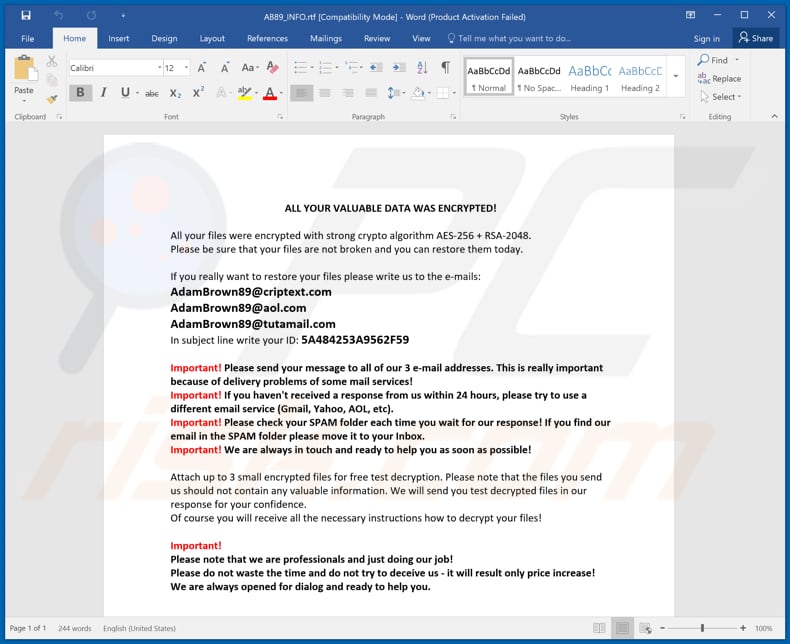Click the Subscript X2 icon
Viewport: 790px width, 644px height.
click(175, 93)
